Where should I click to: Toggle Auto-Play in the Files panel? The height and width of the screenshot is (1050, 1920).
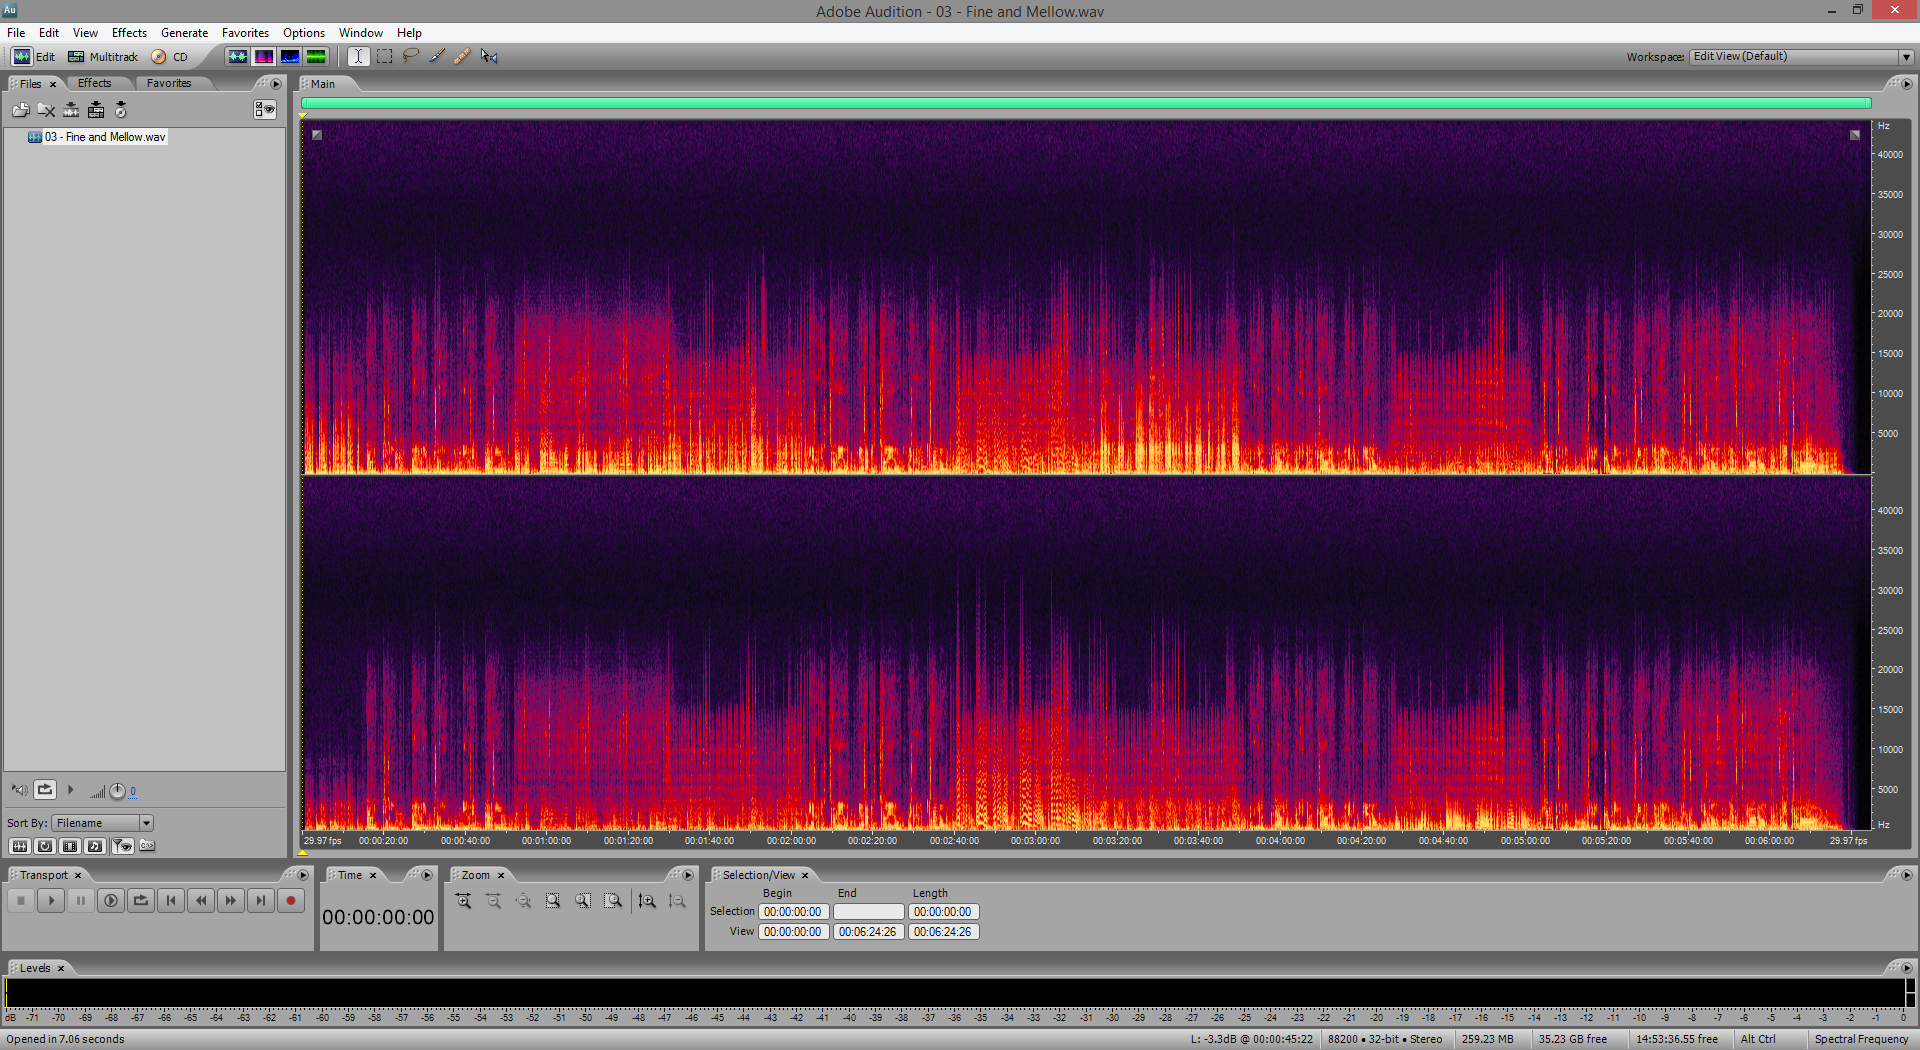pos(19,790)
